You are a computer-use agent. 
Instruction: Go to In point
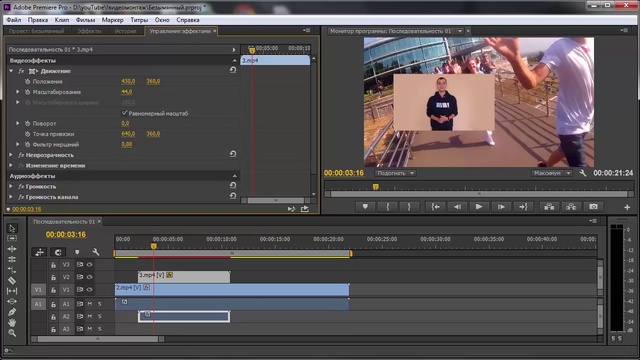(436, 207)
